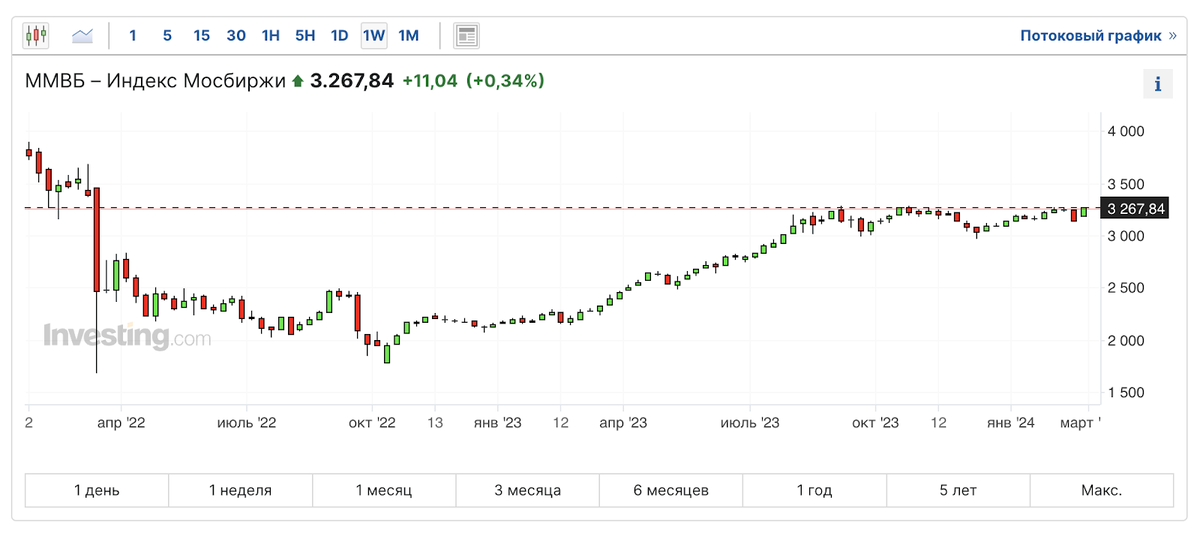The image size is (1200, 536).
Task: Click the change value +11,04
Action: (x=429, y=81)
